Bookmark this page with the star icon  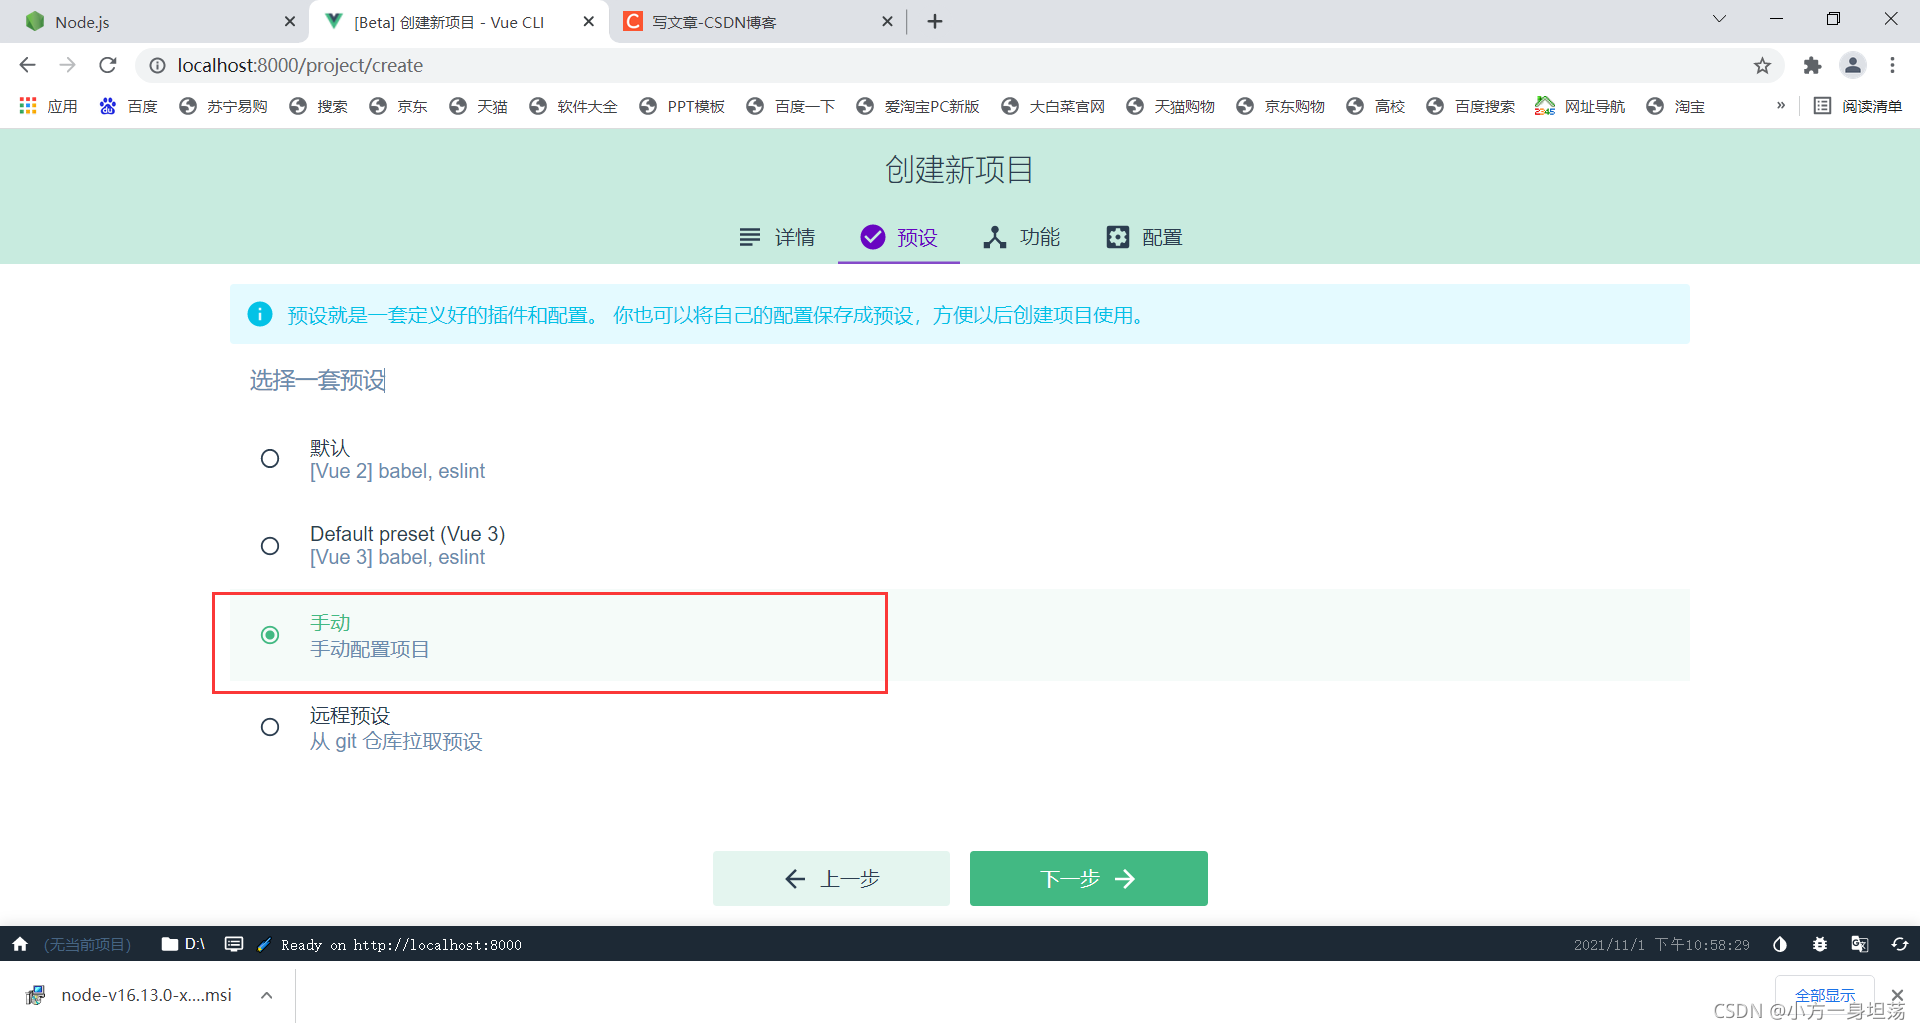coord(1762,65)
